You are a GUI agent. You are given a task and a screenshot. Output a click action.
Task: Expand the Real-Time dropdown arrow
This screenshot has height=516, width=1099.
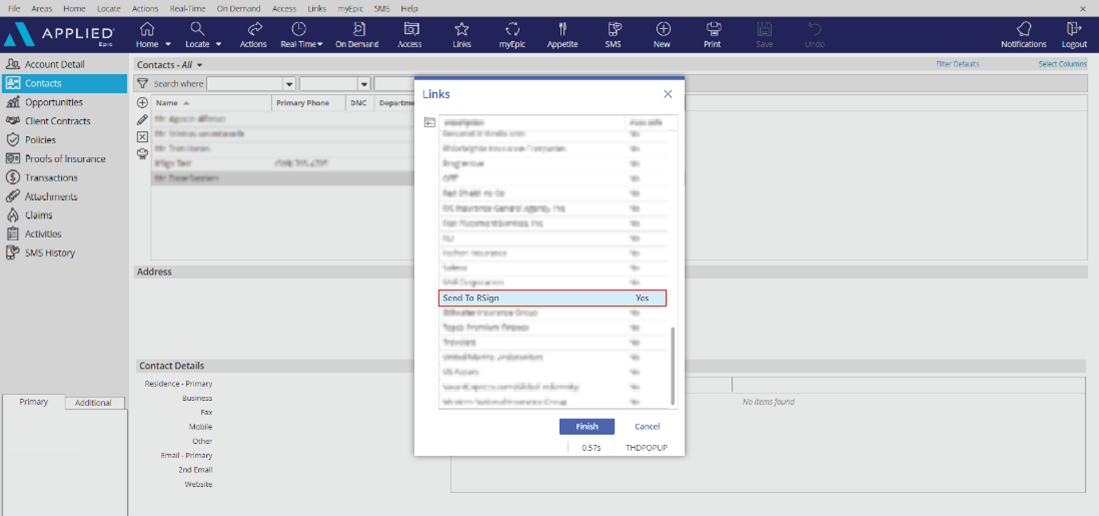[x=320, y=44]
